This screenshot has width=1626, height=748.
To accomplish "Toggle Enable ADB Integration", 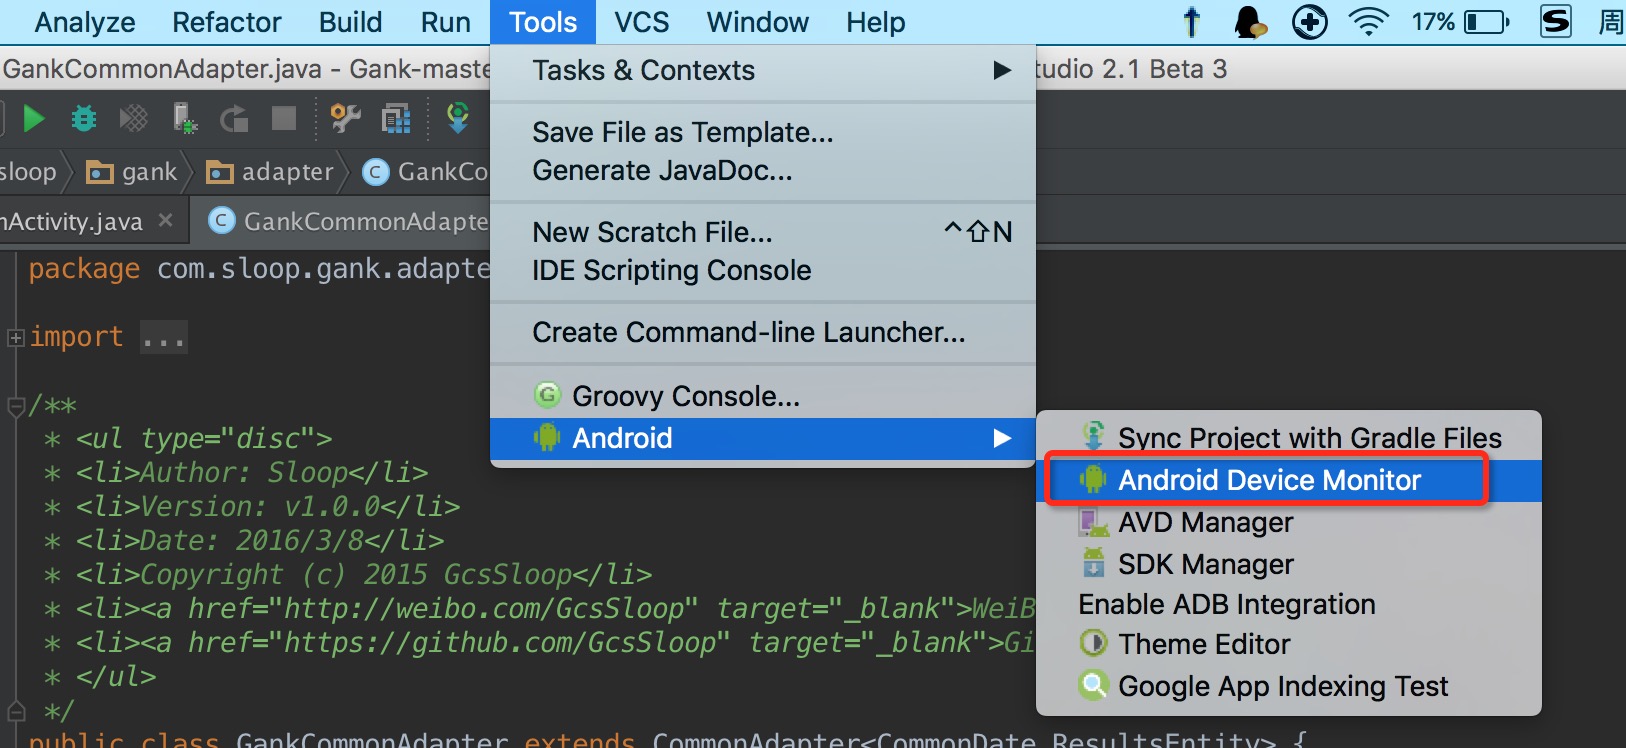I will [1289, 604].
